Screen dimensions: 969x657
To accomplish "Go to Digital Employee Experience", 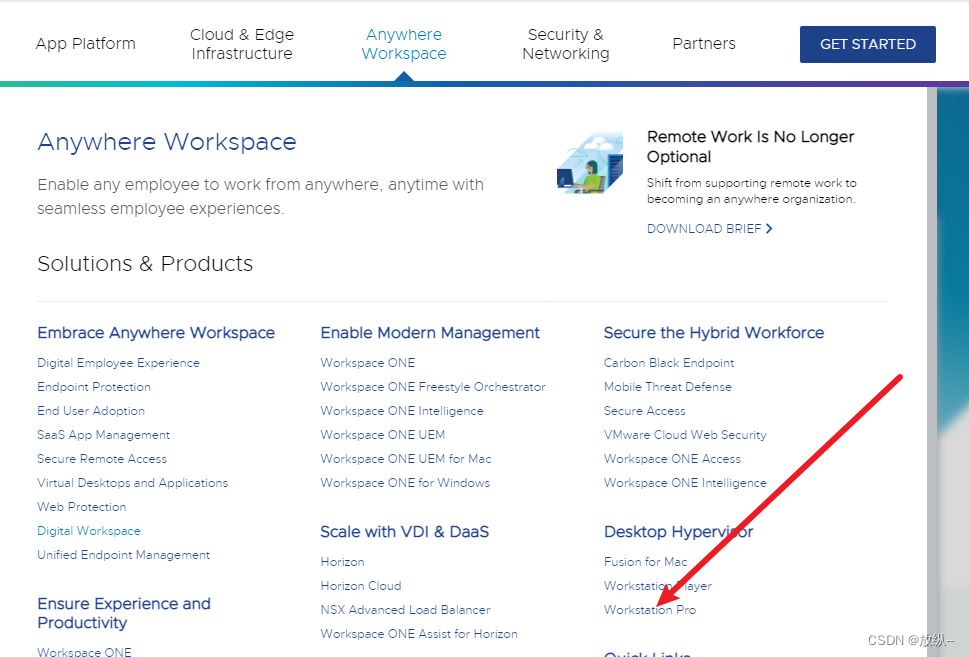I will pos(118,363).
